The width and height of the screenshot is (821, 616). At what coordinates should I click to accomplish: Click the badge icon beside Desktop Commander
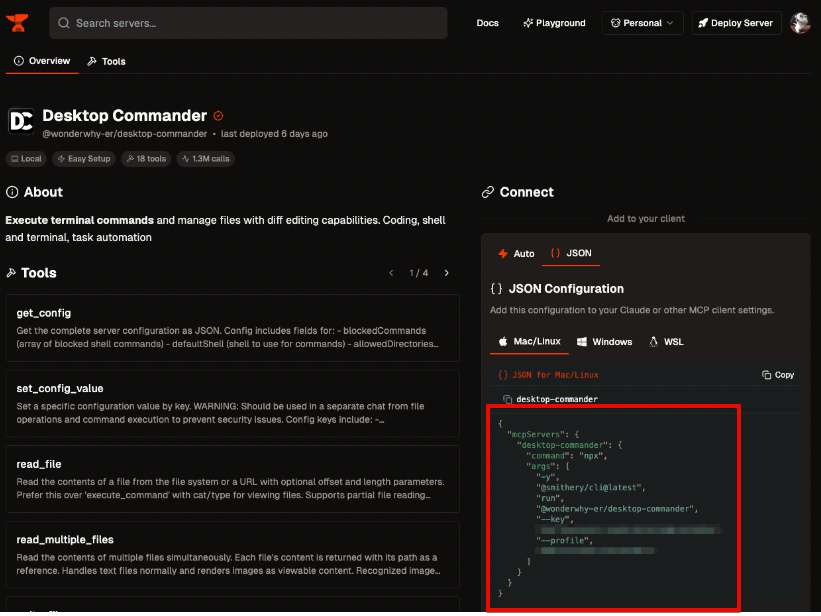[x=218, y=116]
